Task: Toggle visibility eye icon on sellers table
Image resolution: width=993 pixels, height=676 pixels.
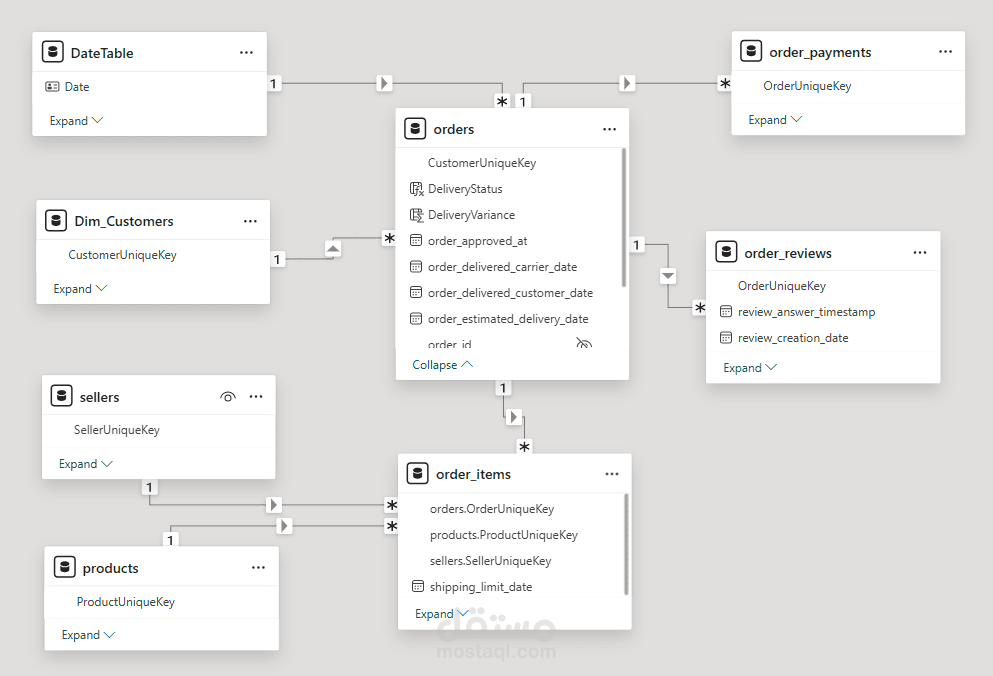Action: click(x=228, y=397)
